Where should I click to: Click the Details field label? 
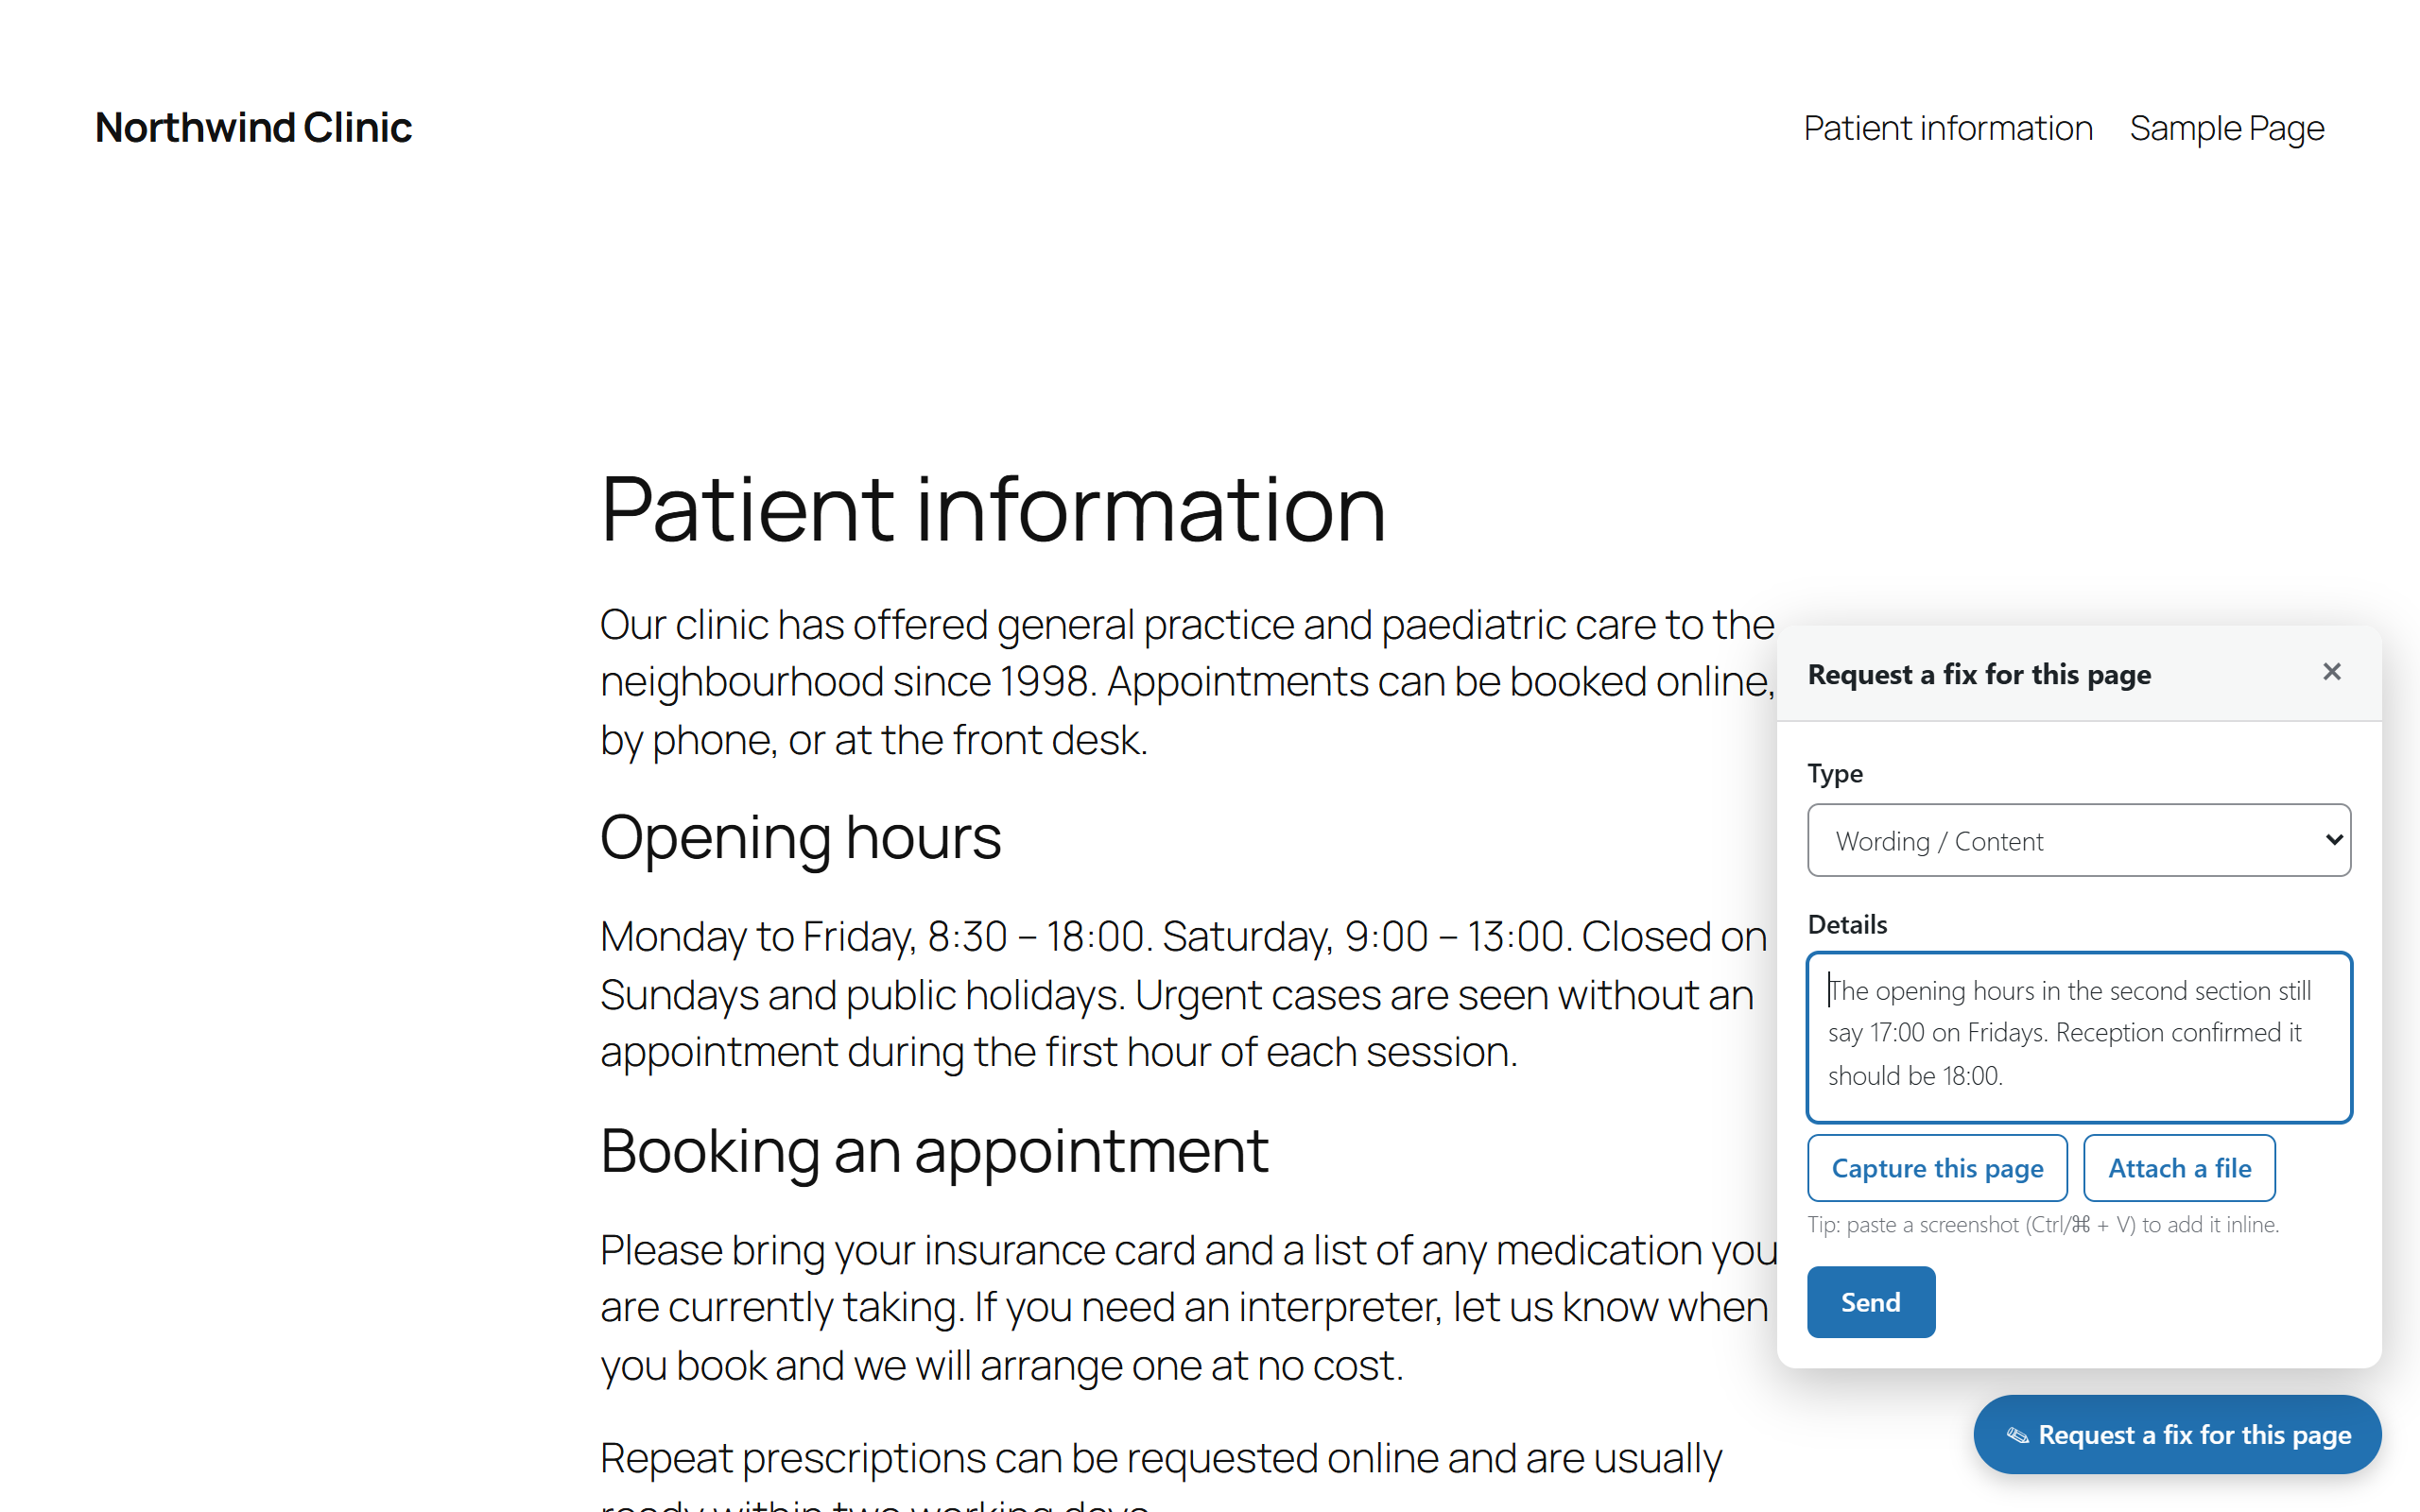point(1847,924)
